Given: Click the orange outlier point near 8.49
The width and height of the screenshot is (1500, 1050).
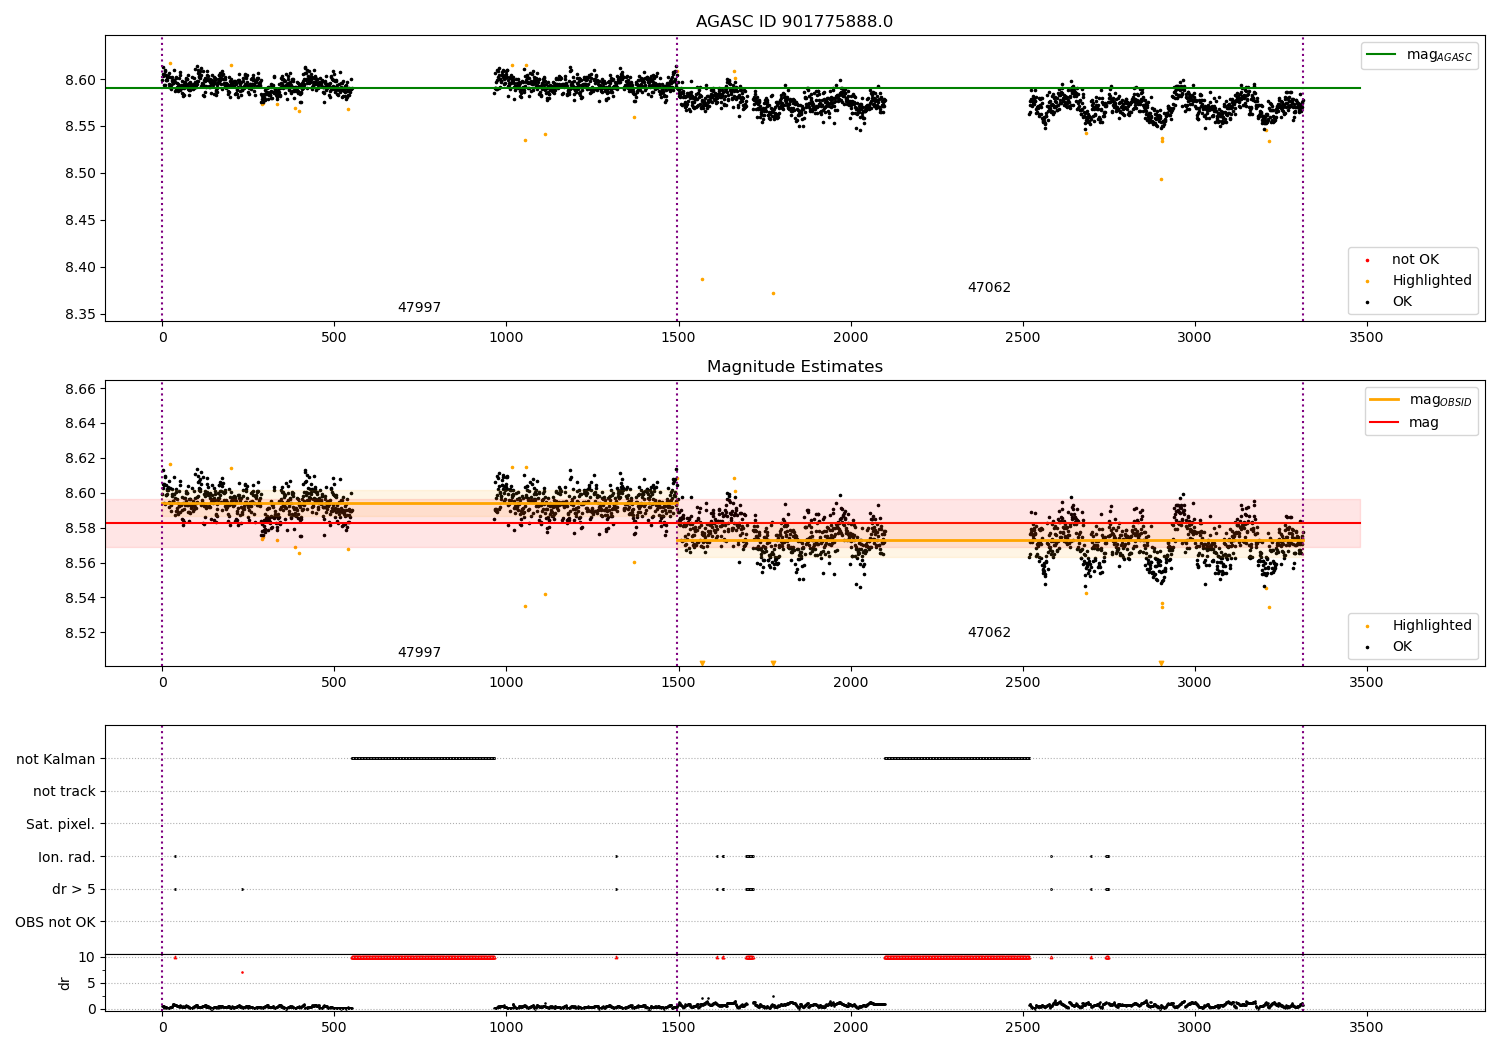Looking at the screenshot, I should pos(1161,179).
